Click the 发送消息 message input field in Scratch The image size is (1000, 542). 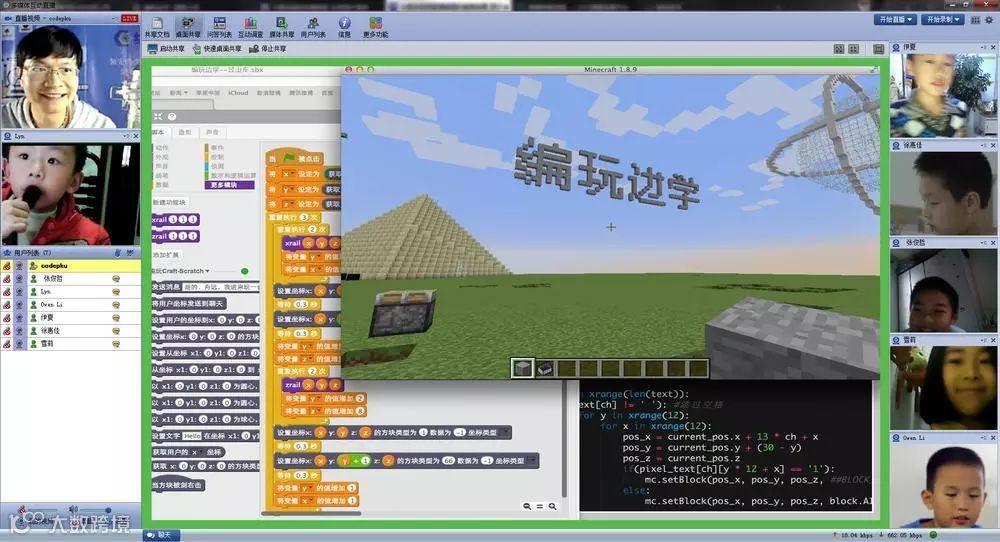click(221, 288)
